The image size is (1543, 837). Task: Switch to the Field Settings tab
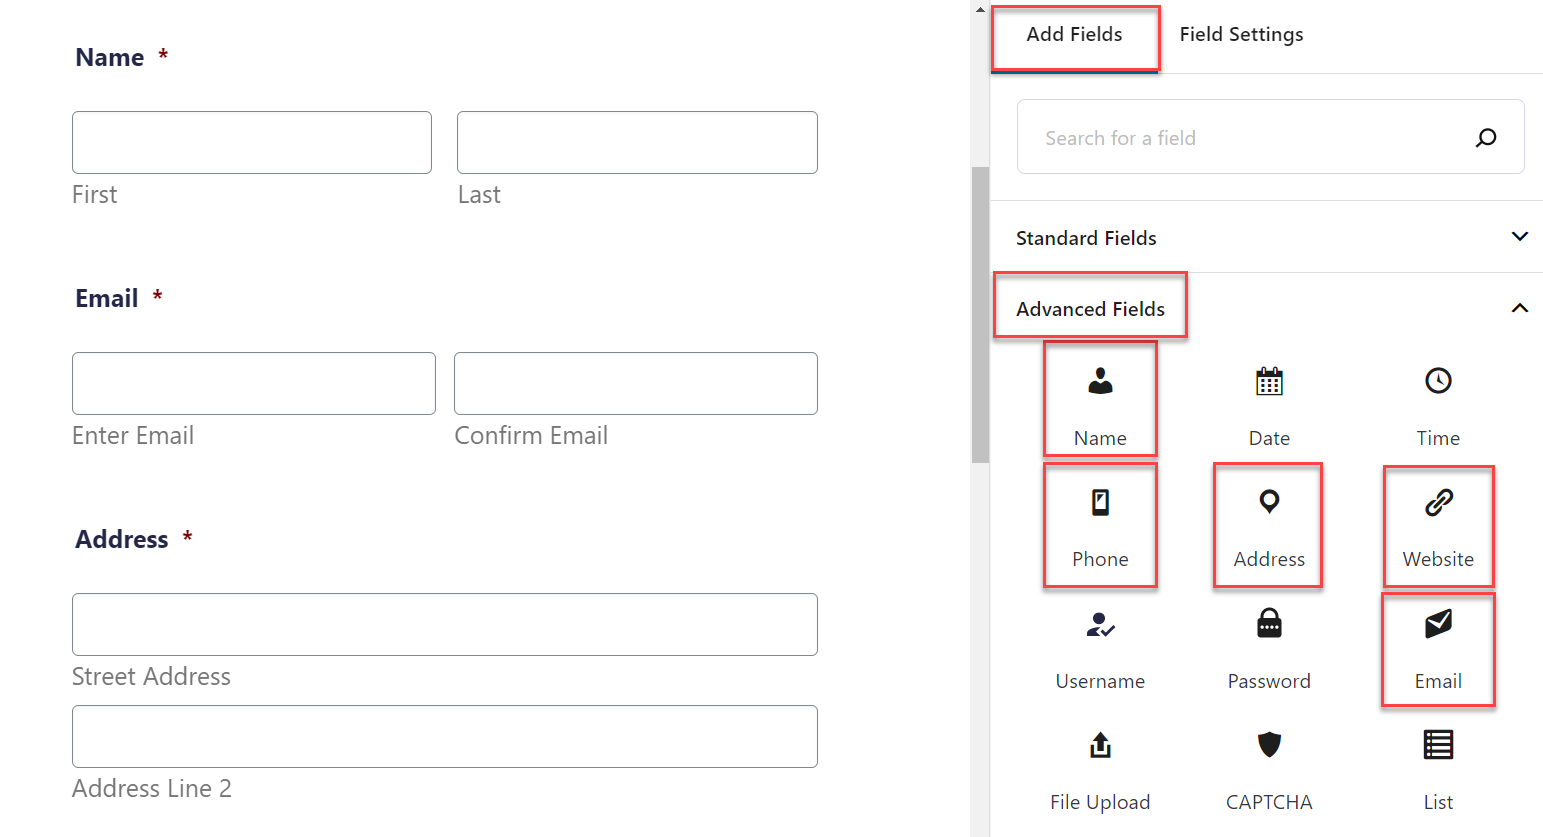pyautogui.click(x=1241, y=34)
